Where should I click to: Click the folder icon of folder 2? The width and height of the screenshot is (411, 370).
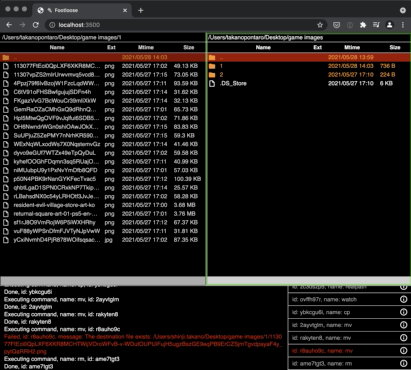point(212,75)
